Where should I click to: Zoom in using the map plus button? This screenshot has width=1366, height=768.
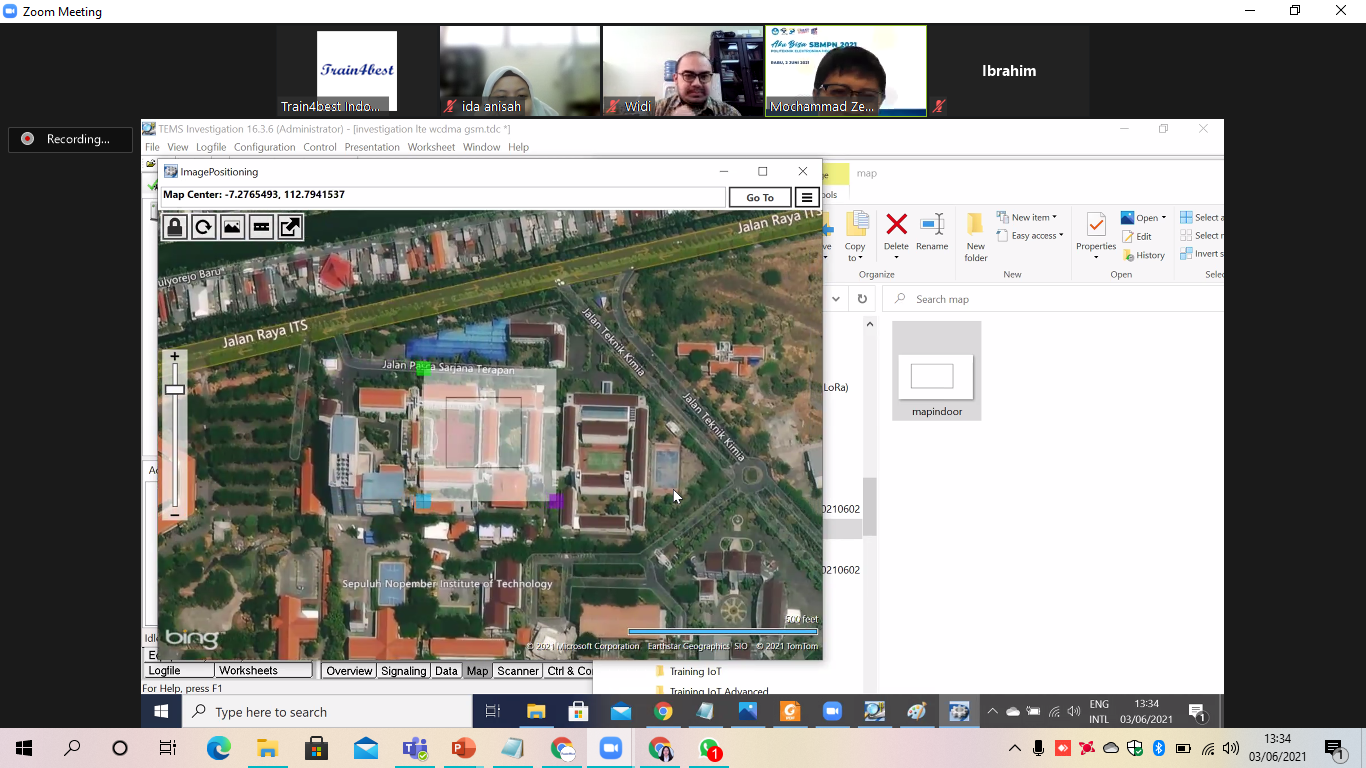175,357
